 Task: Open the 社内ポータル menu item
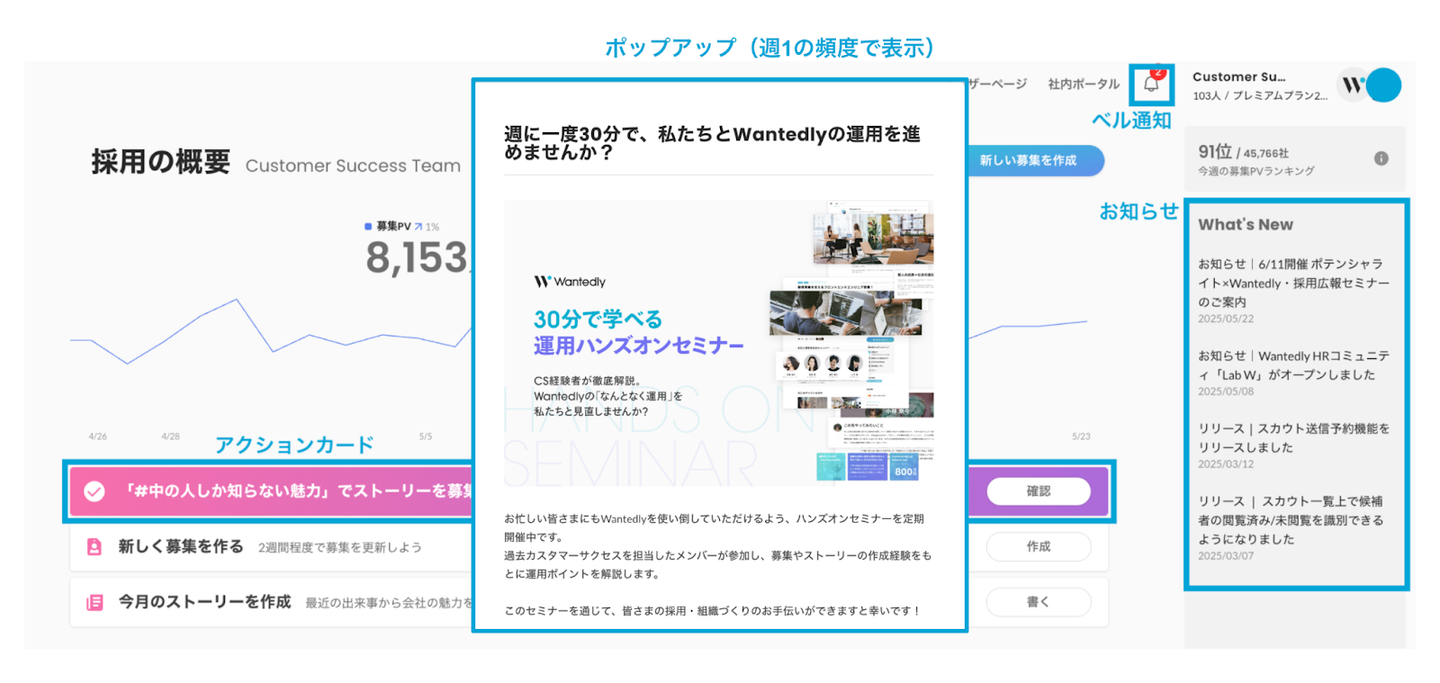(1083, 84)
